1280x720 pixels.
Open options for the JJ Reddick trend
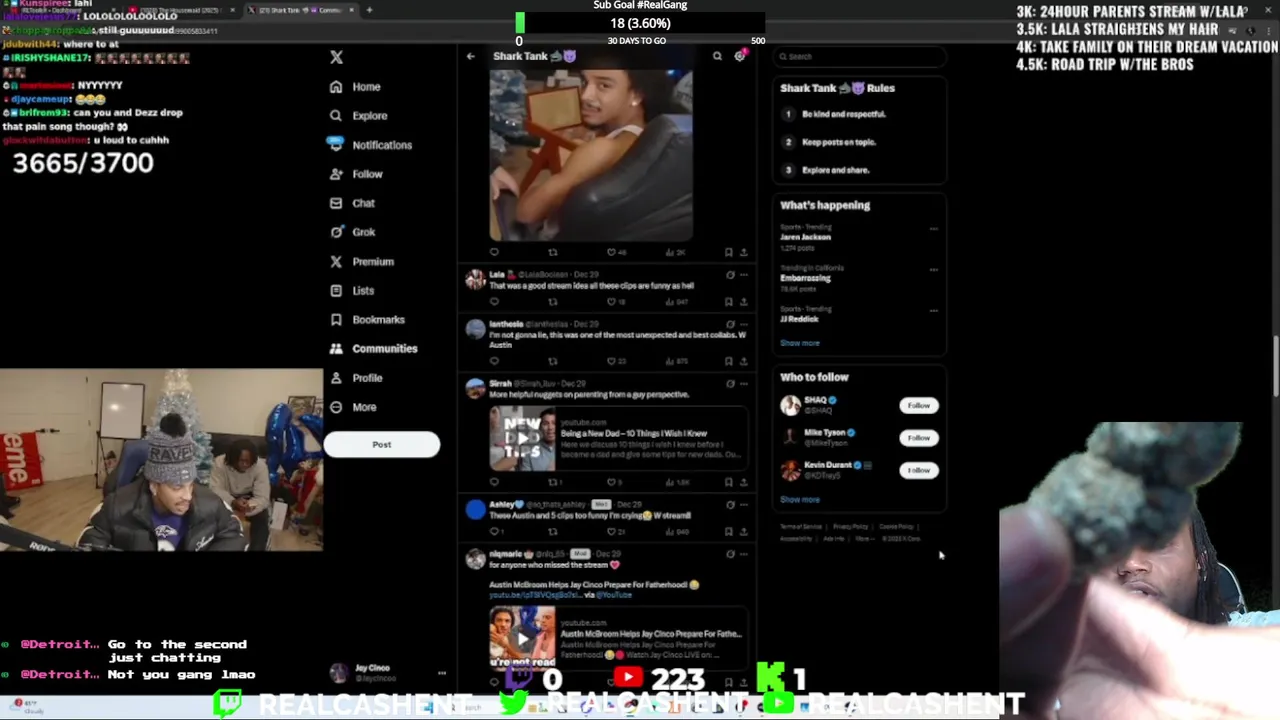(933, 311)
